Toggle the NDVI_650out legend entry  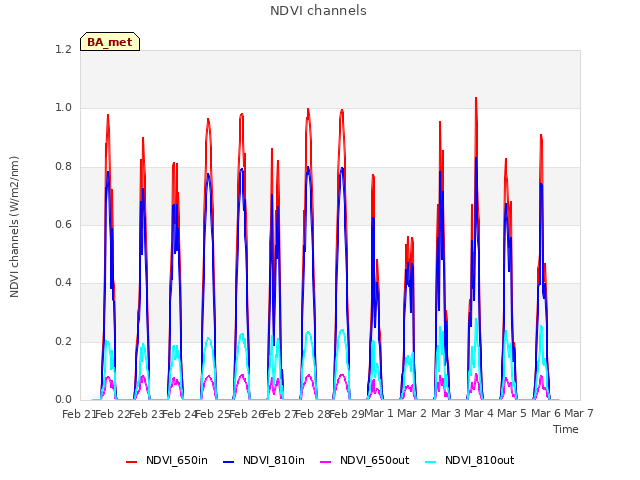click(x=364, y=460)
